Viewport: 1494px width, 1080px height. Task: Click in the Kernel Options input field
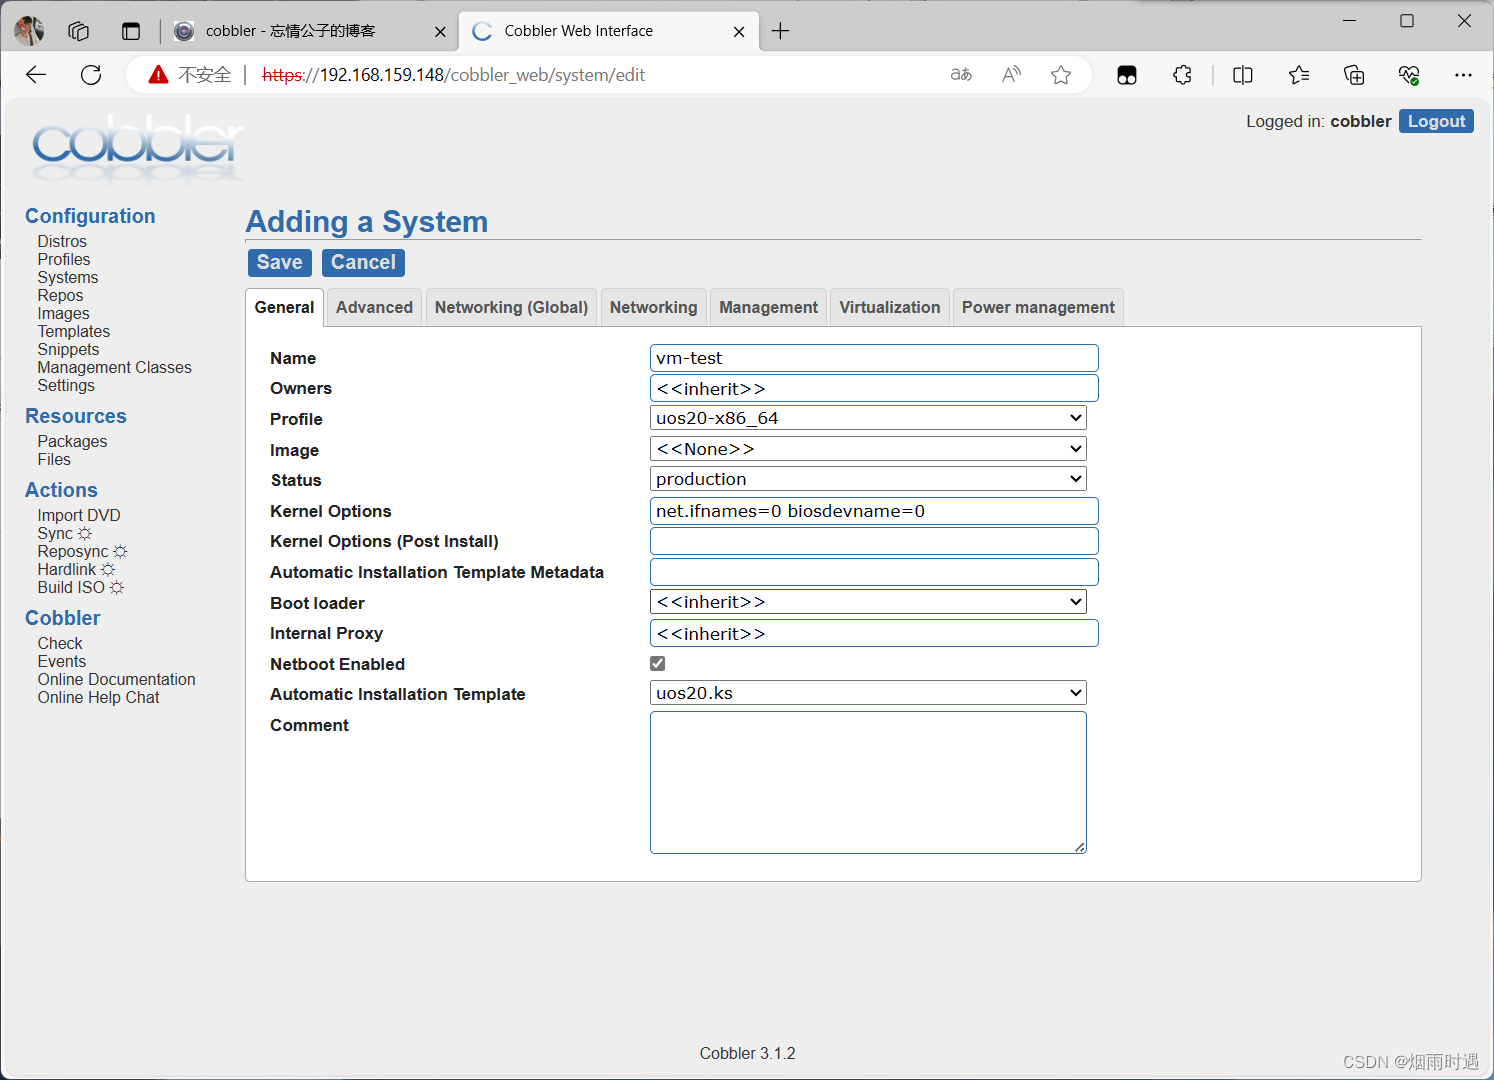point(874,511)
